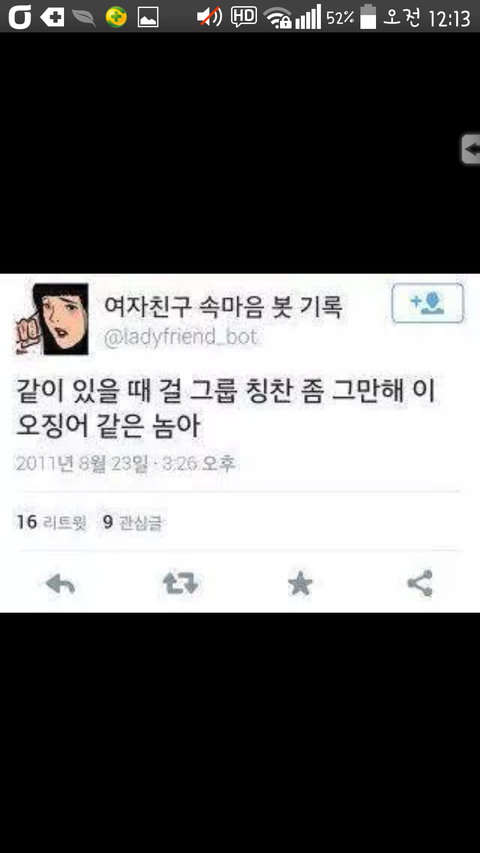Tap the Wi-Fi status icon
The height and width of the screenshot is (853, 480).
pyautogui.click(x=278, y=18)
